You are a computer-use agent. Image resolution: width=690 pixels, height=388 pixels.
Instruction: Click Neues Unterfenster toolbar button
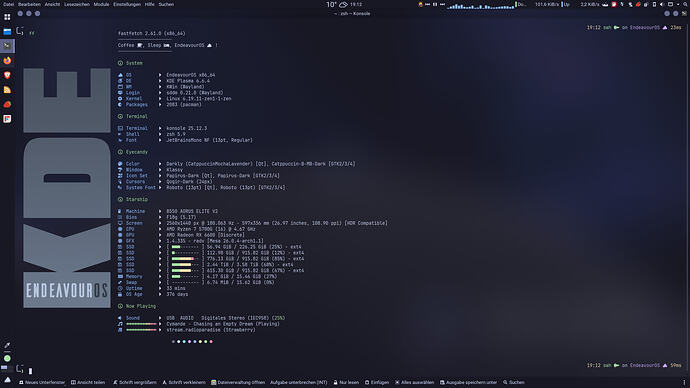[x=42, y=382]
